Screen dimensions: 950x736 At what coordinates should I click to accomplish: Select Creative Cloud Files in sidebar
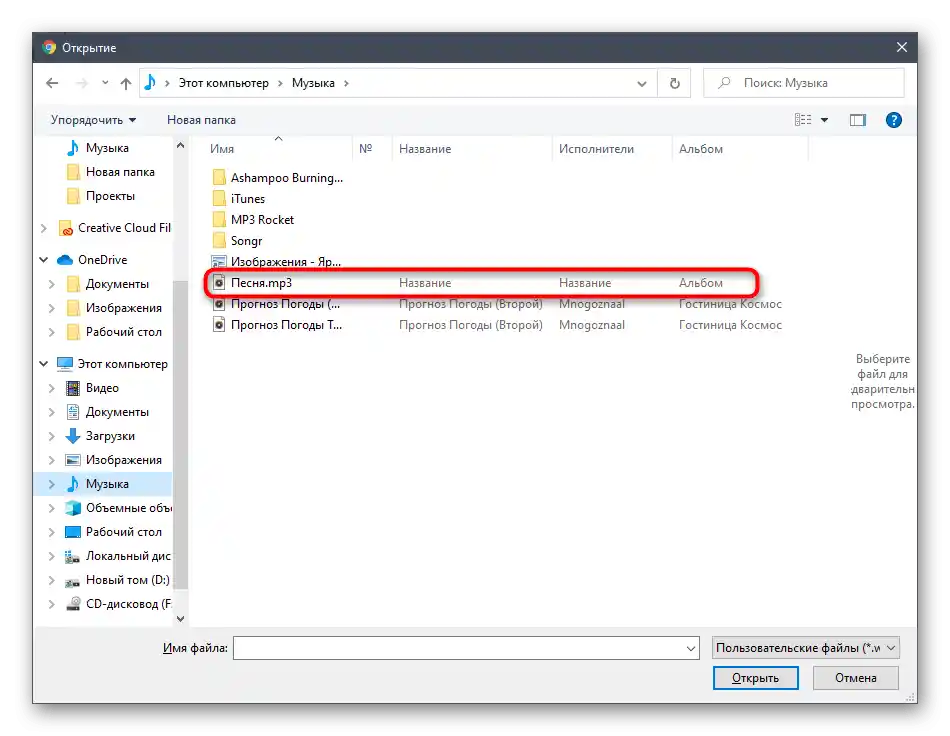click(115, 228)
